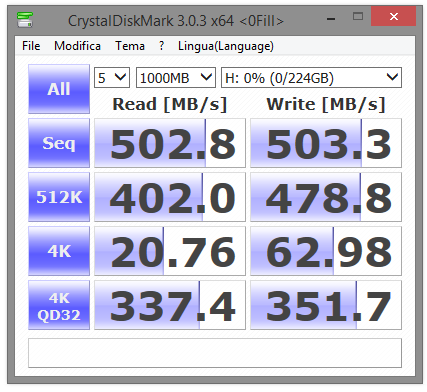
Task: Open the File menu
Action: [x=31, y=46]
